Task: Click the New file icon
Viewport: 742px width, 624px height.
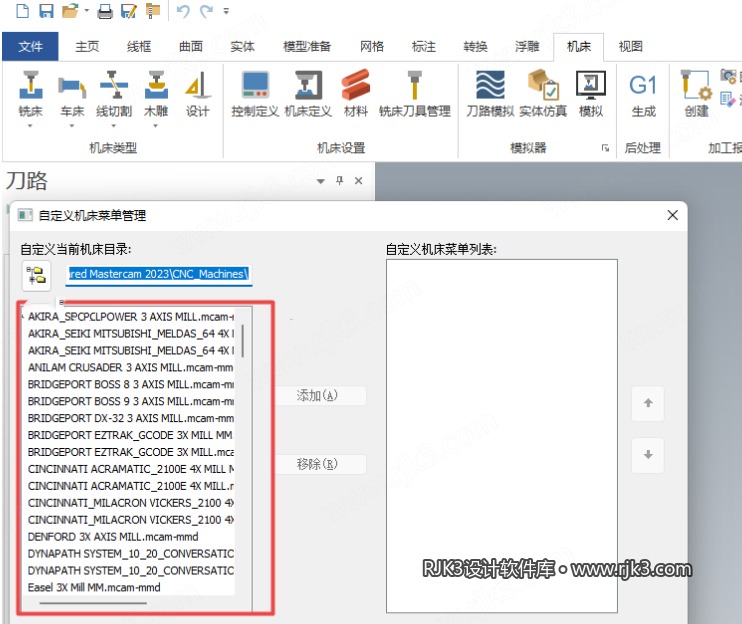Action: click(22, 10)
